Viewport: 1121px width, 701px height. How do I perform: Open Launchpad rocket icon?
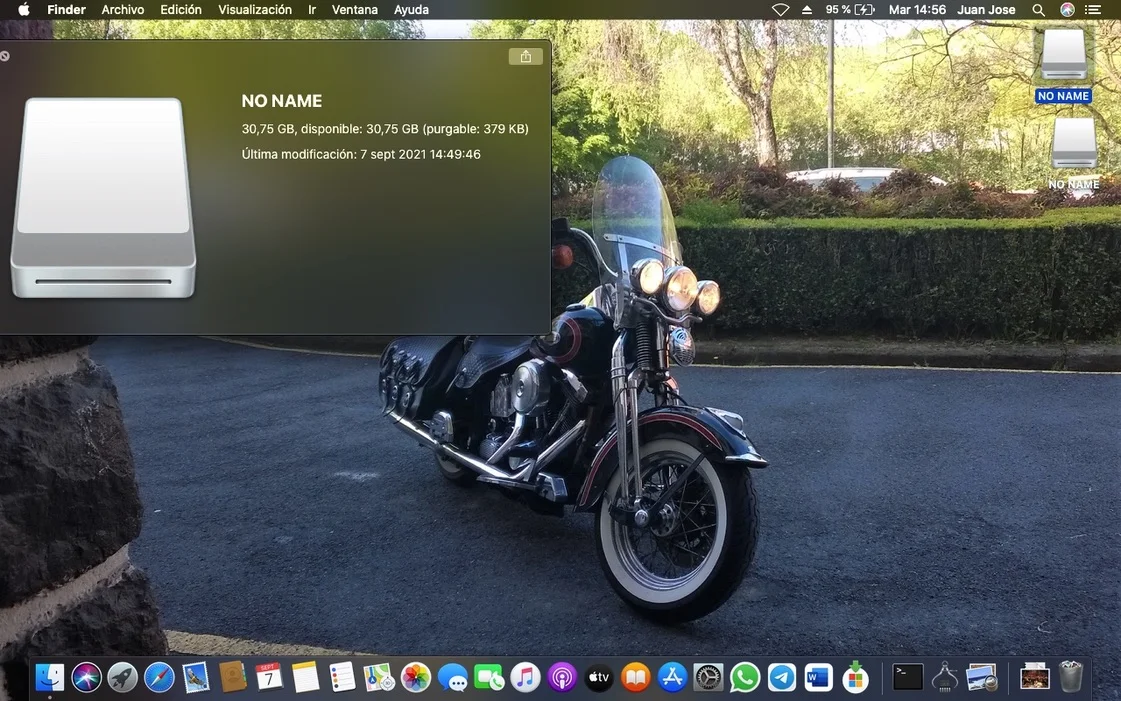pos(123,677)
